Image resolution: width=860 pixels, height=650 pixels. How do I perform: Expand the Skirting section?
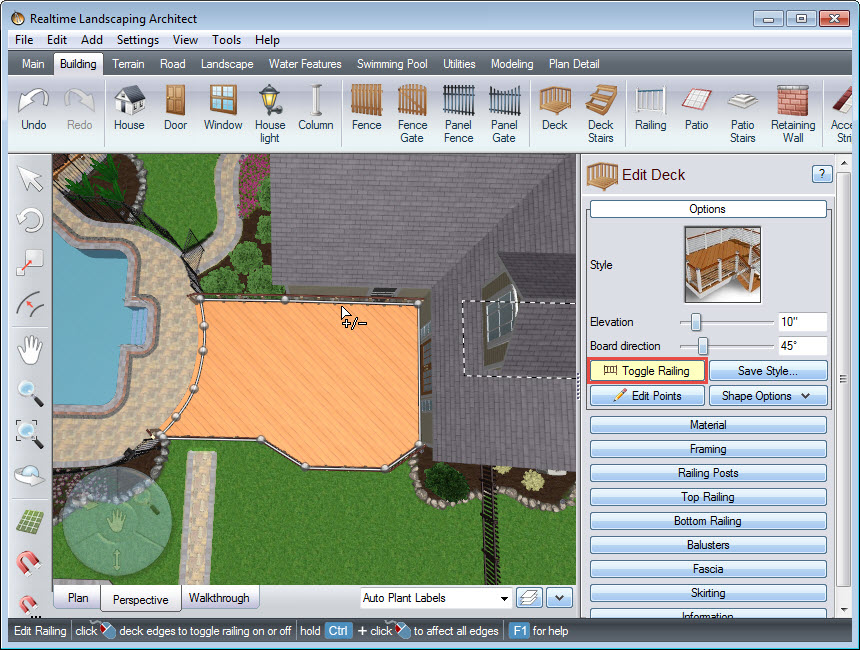point(708,593)
